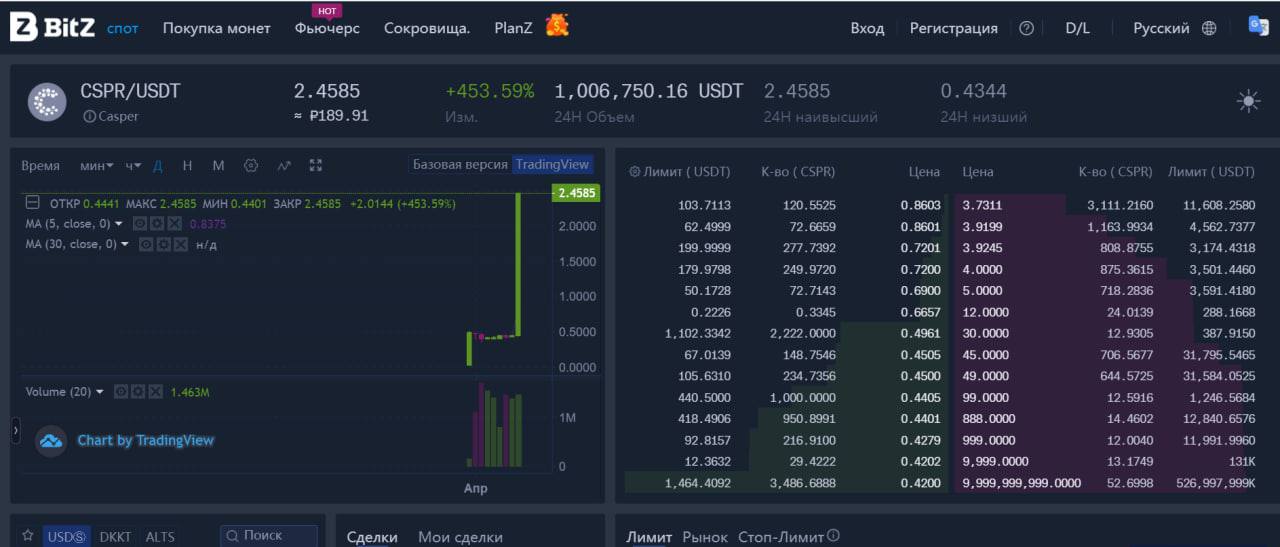The image size is (1280, 547).
Task: Open Casper coin info icon
Action: point(90,117)
